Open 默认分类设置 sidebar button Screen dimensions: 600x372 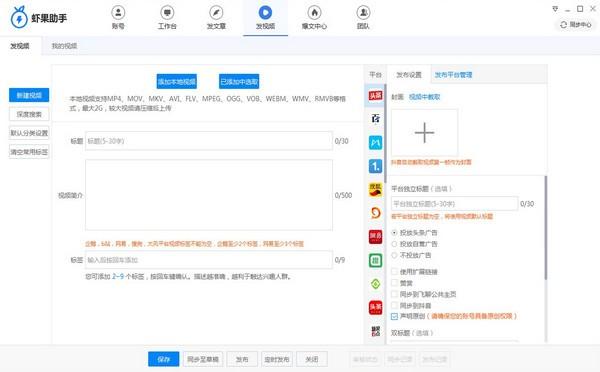point(29,133)
